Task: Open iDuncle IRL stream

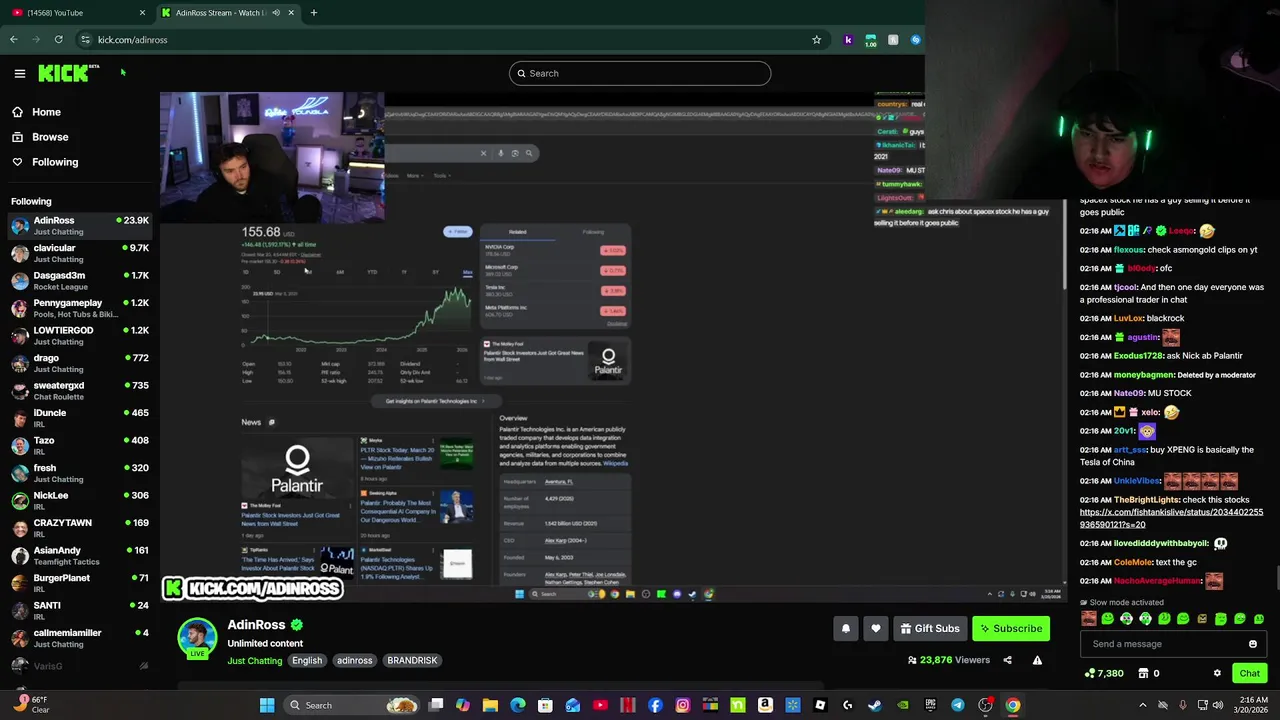Action: (80, 418)
